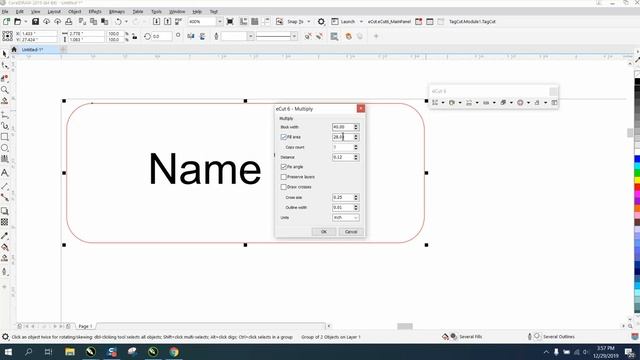Image resolution: width=640 pixels, height=360 pixels.
Task: Create a new document from toolbar
Action: pos(7,22)
